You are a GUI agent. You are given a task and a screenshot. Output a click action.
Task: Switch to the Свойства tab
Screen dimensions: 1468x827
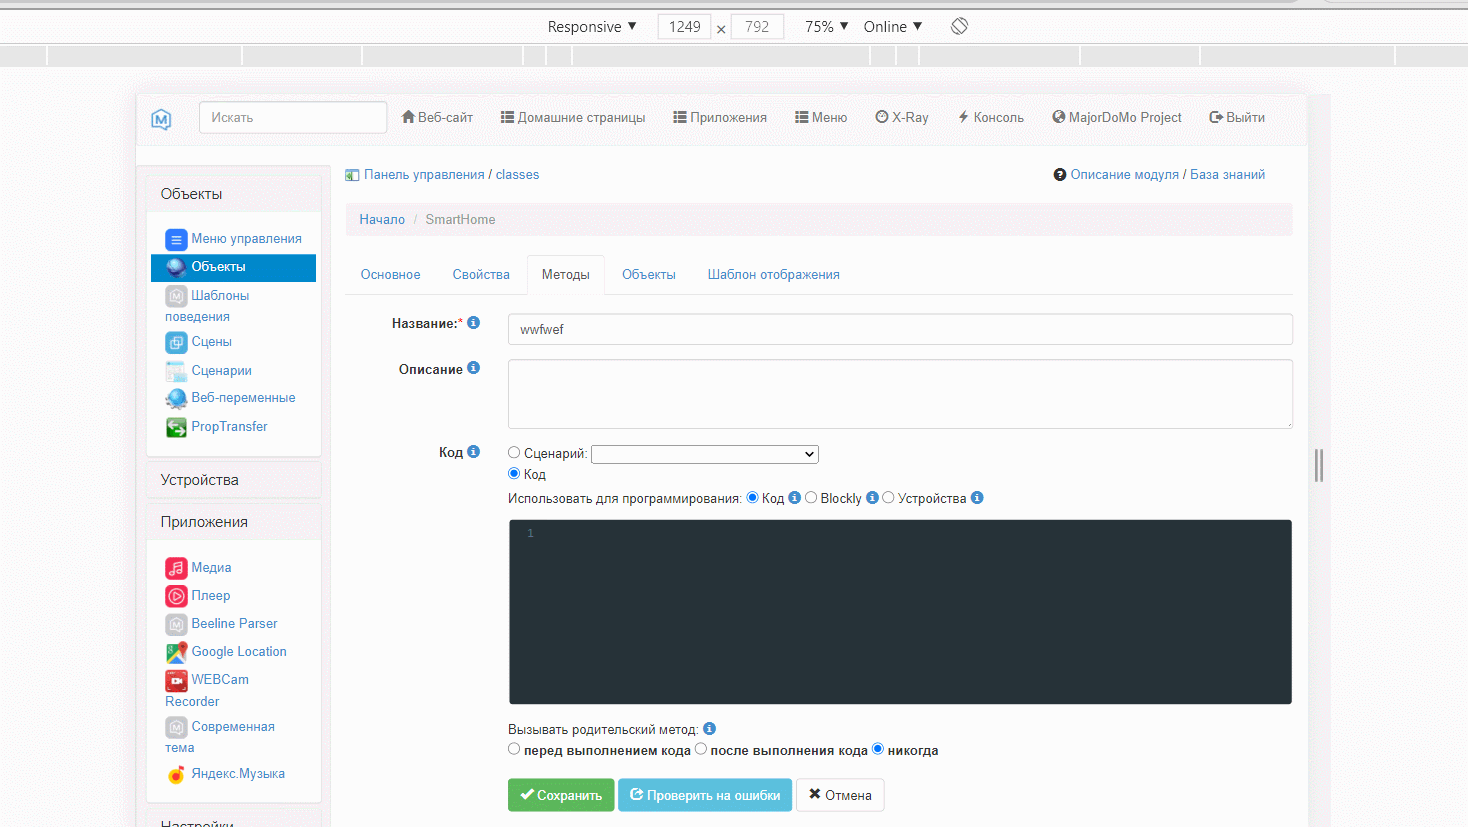point(481,273)
